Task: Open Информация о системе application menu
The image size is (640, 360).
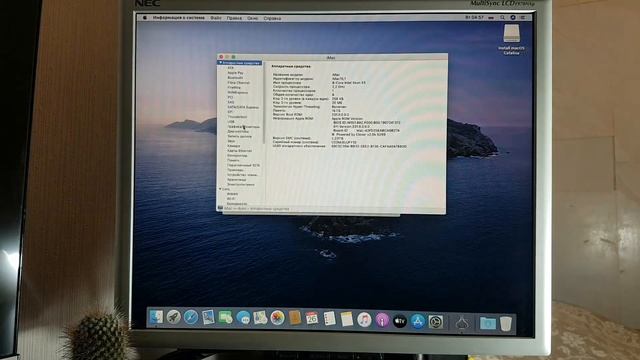Action: (178, 18)
